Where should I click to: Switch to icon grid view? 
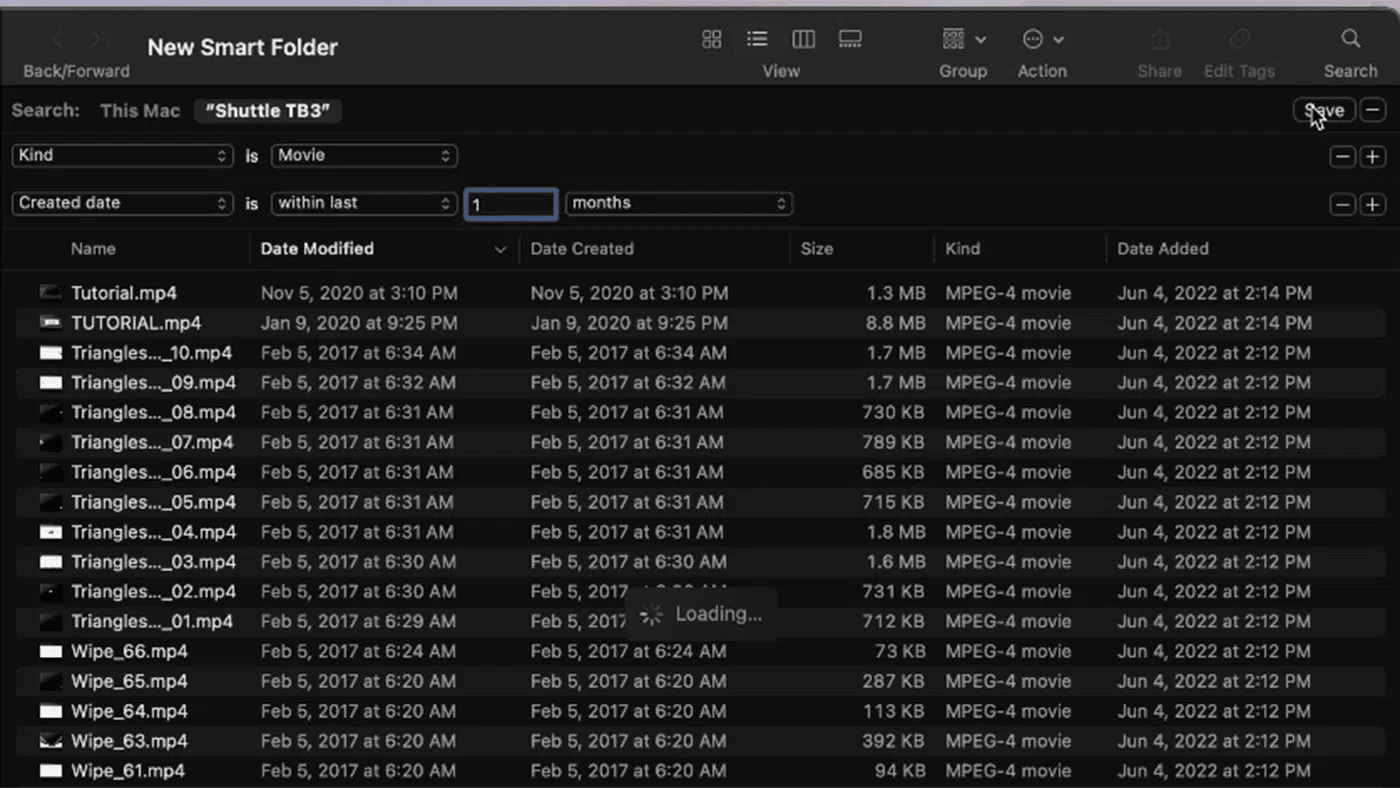(x=711, y=39)
